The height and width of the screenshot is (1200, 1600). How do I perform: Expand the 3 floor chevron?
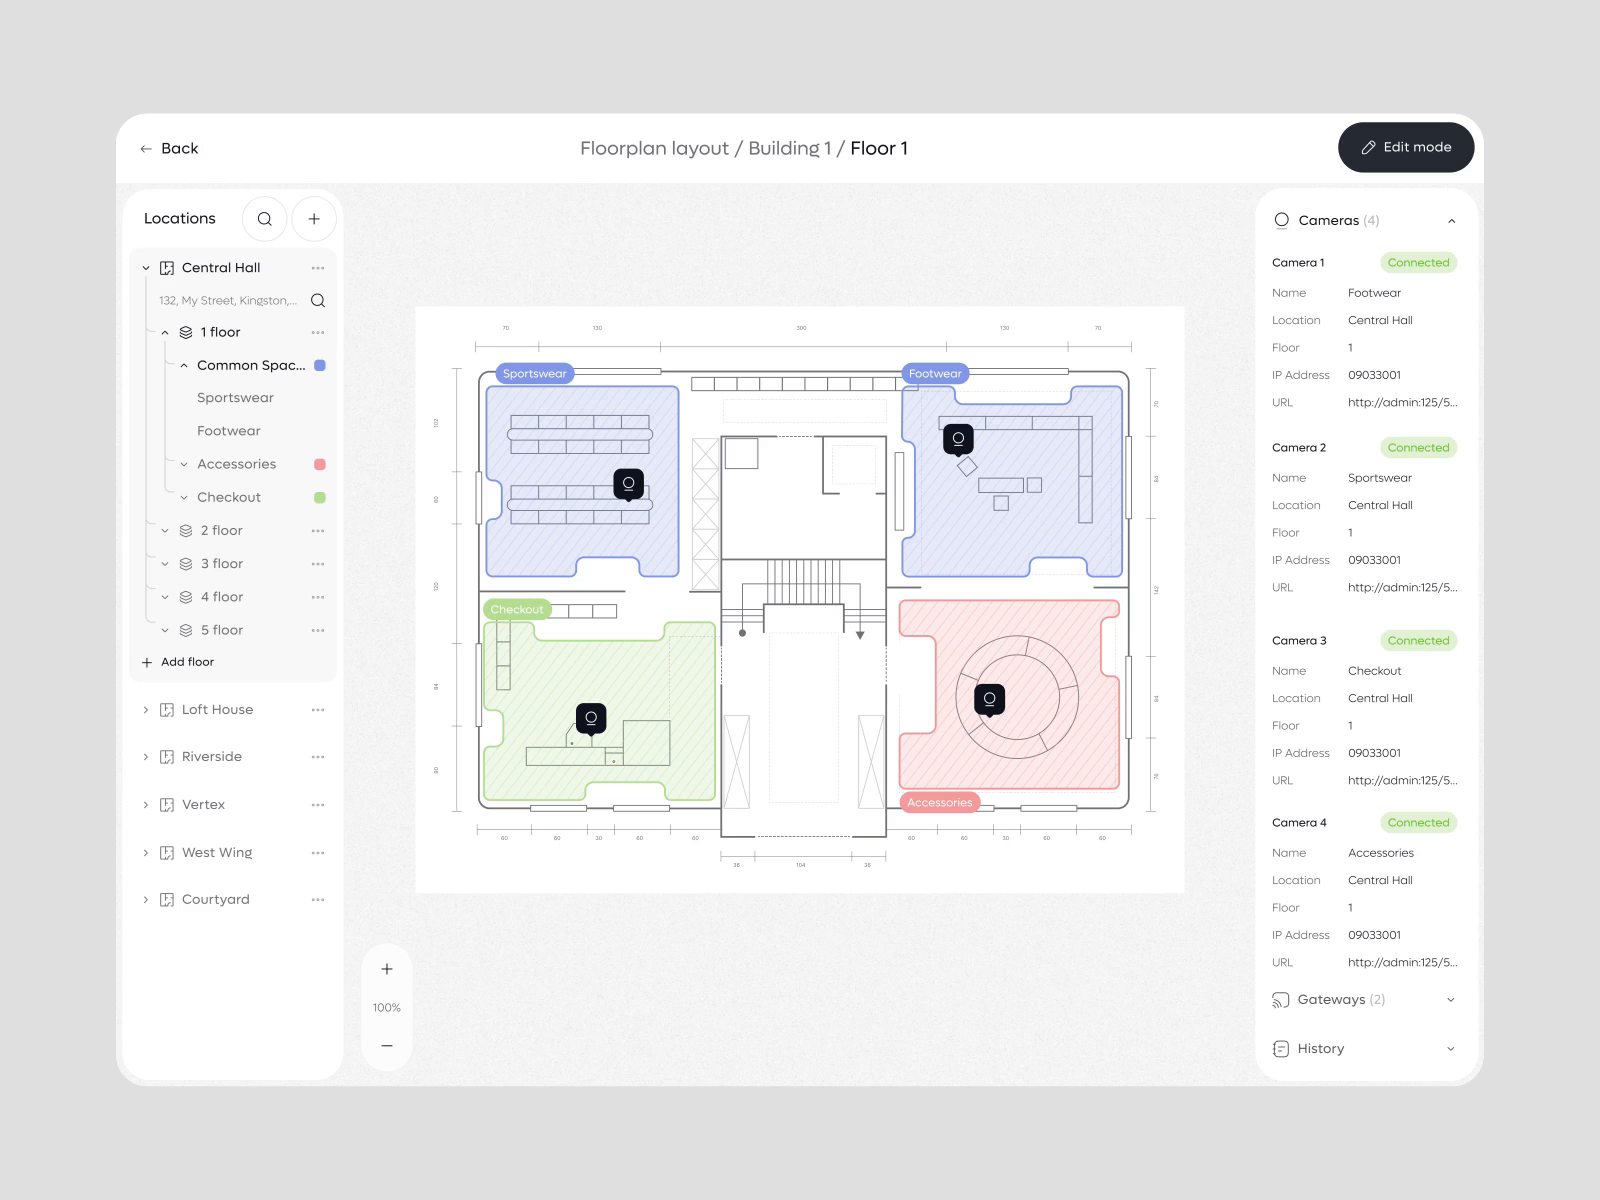(165, 564)
